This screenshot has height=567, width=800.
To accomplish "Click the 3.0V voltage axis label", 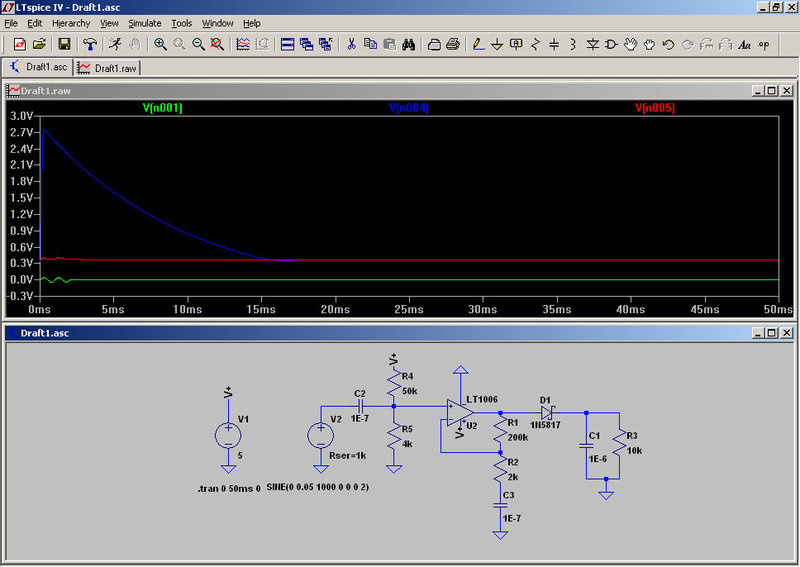I will pos(21,116).
